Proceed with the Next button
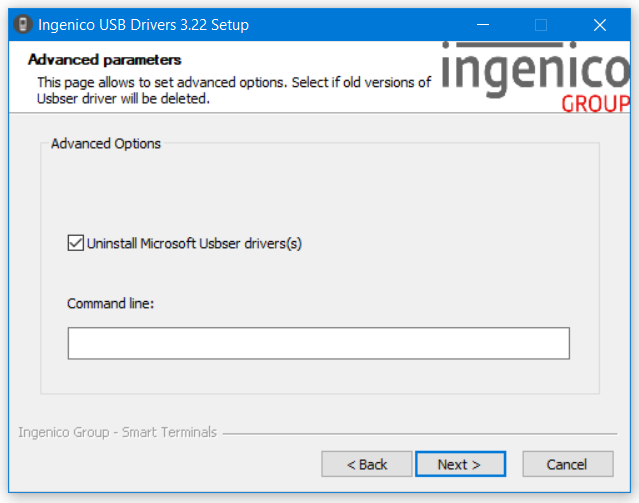 coord(461,464)
